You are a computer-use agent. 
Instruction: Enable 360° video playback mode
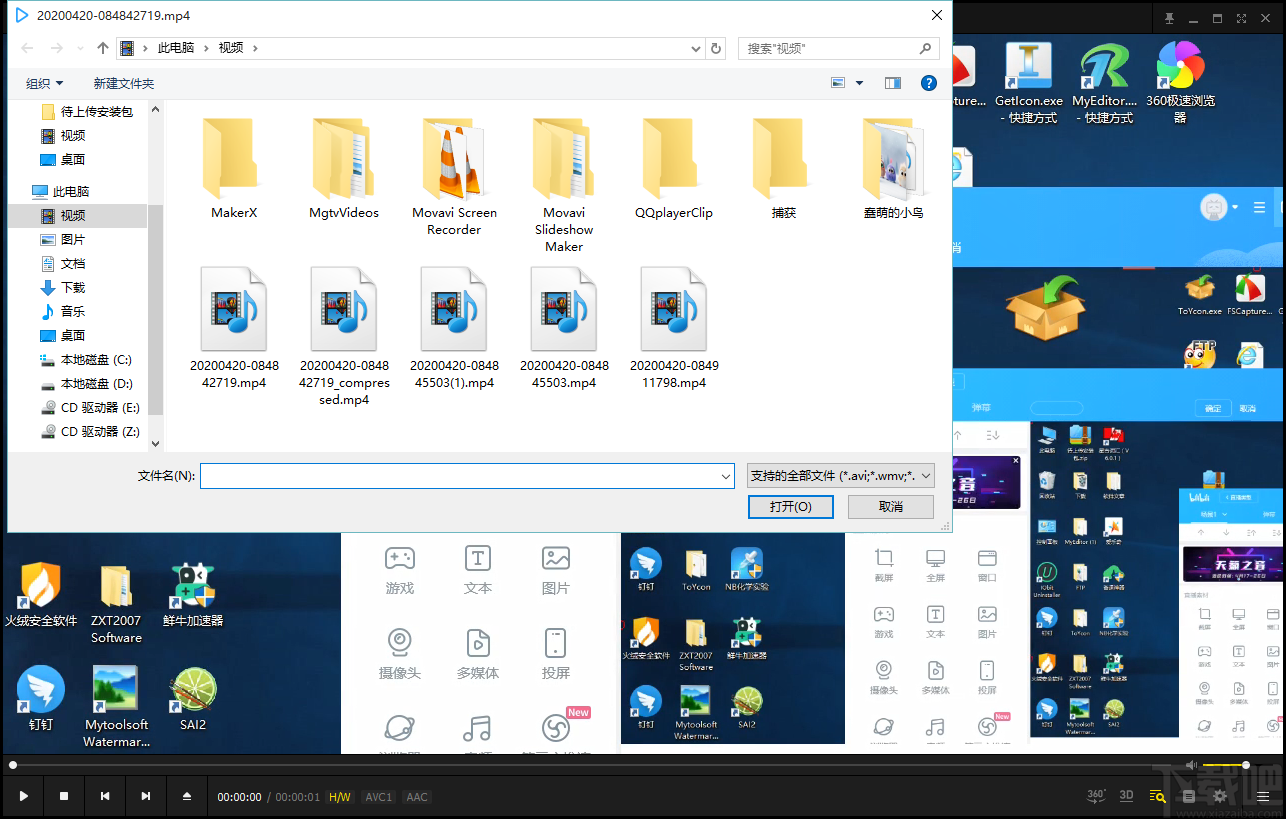[x=1095, y=795]
